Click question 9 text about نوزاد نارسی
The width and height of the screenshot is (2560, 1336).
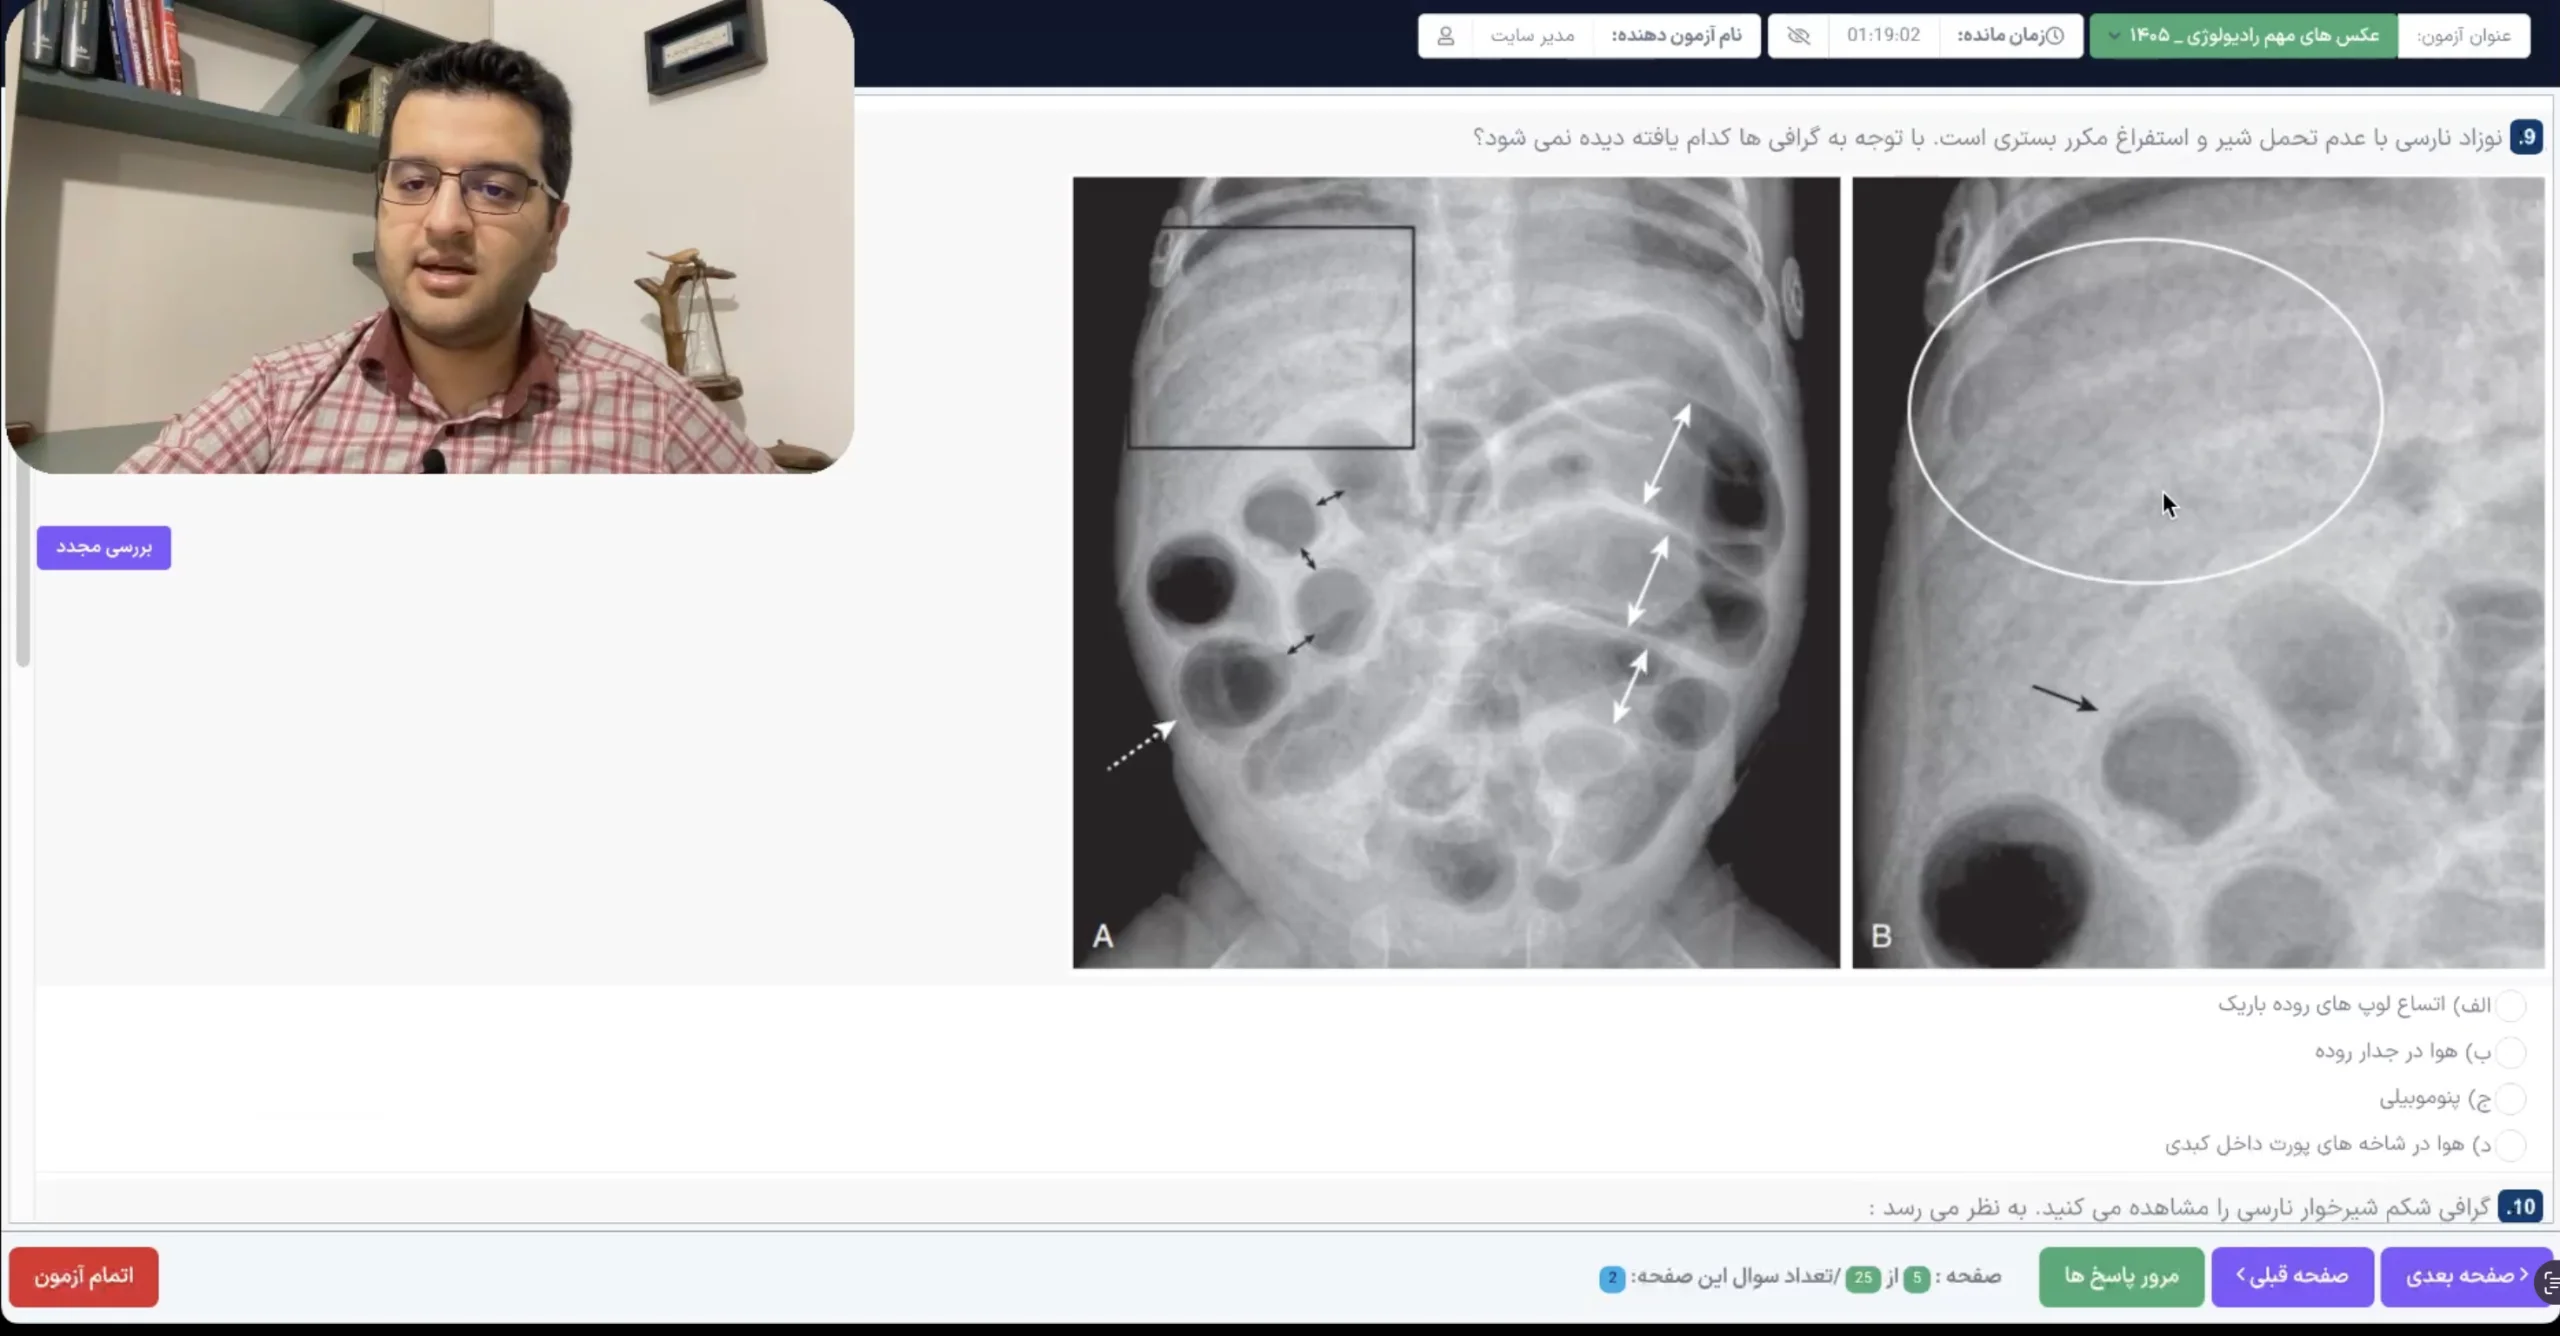click(1988, 138)
